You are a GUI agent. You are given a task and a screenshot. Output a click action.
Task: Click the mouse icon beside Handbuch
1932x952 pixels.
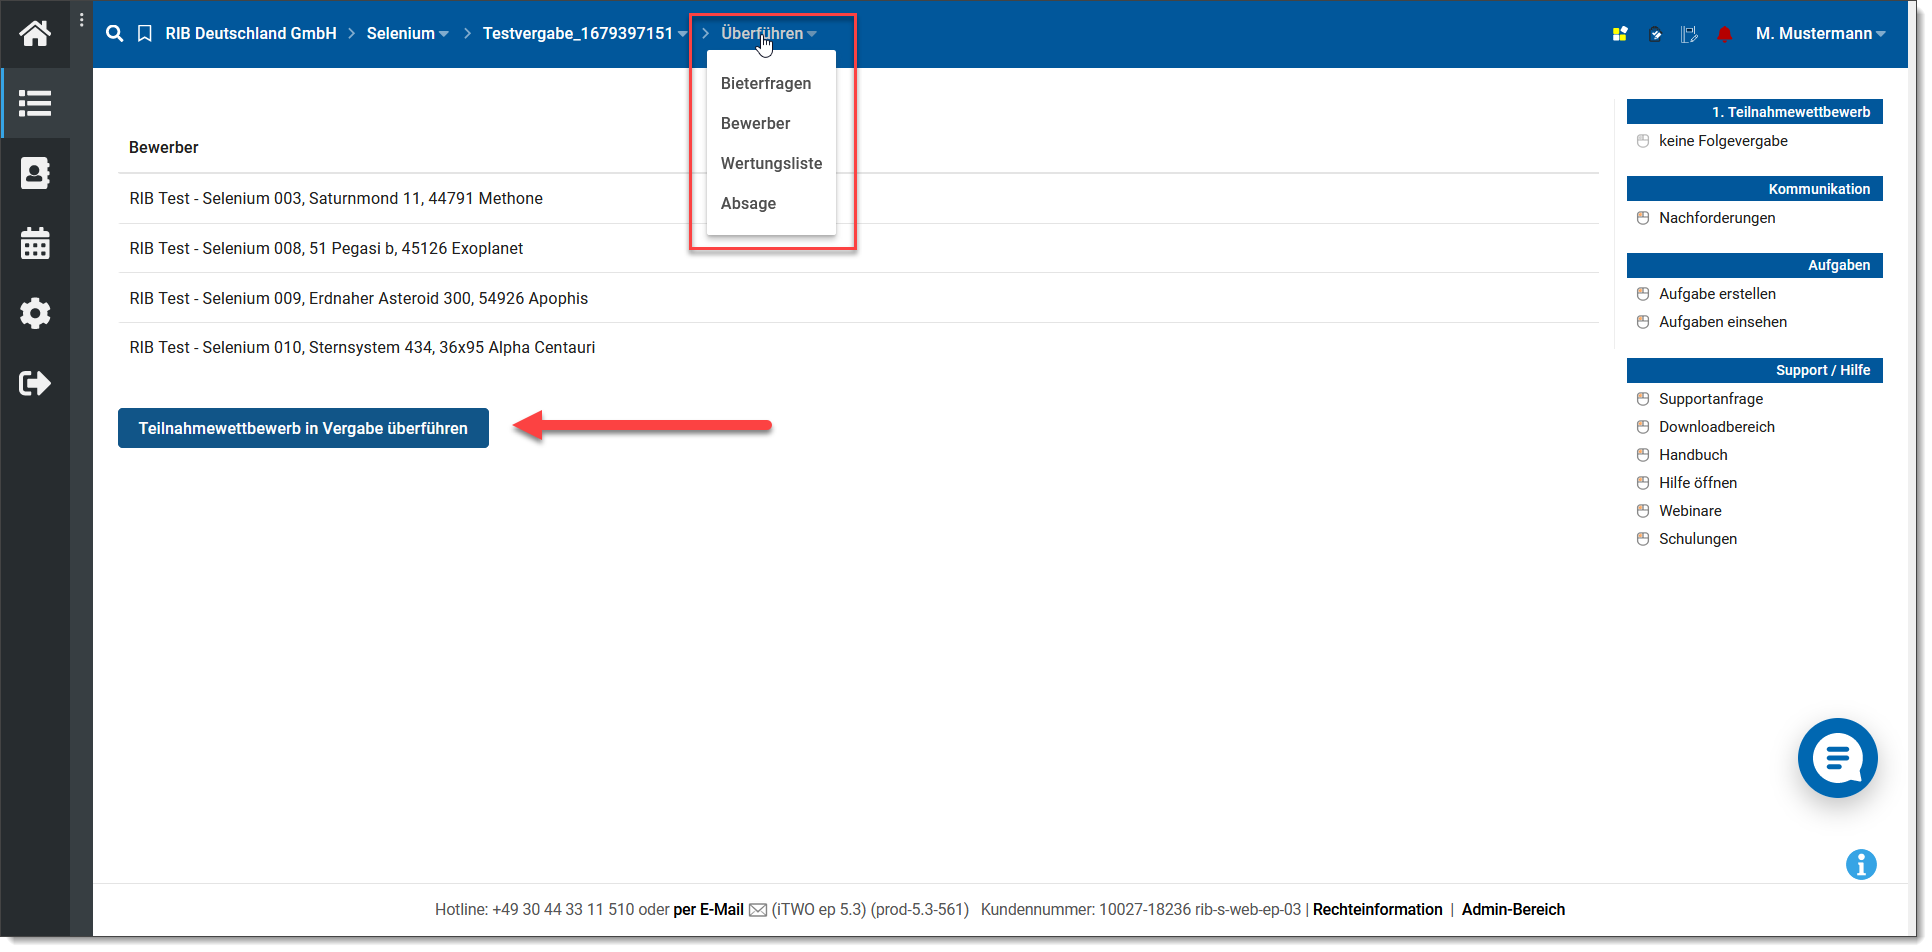1643,455
